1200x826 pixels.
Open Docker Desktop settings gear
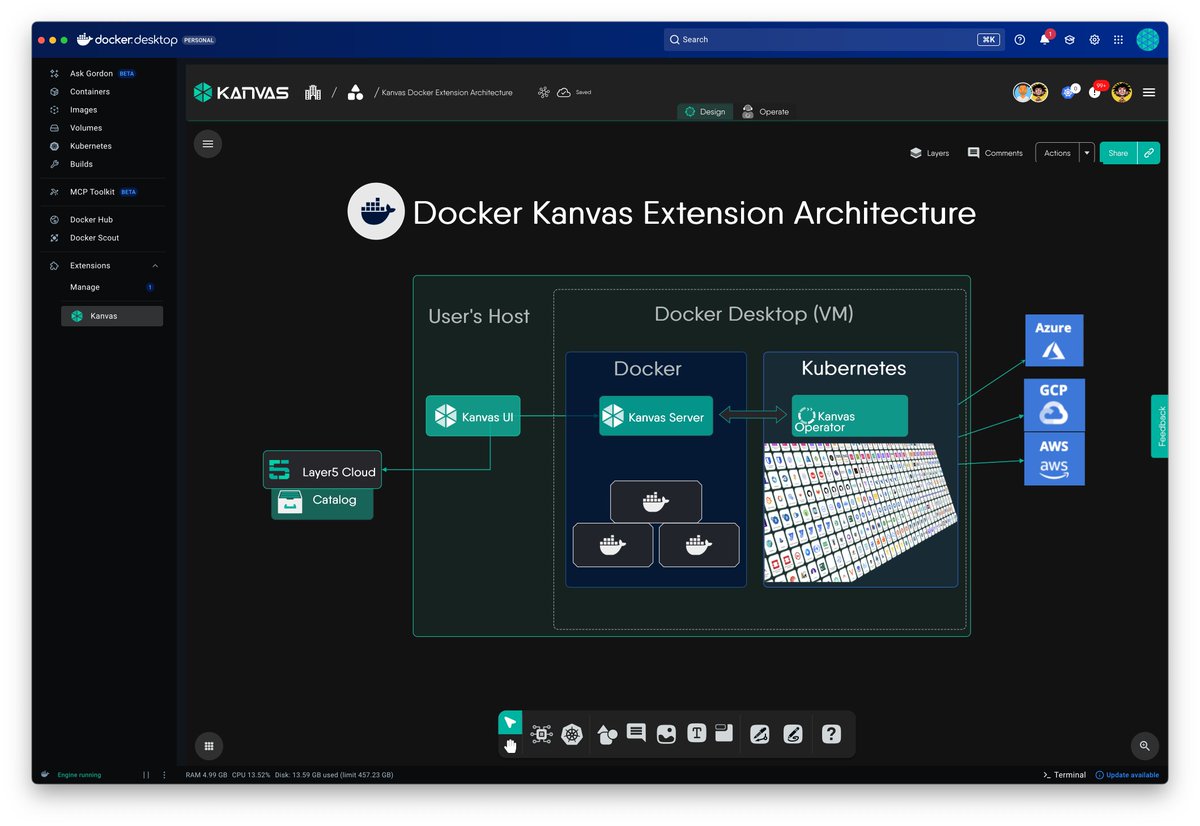tap(1095, 40)
